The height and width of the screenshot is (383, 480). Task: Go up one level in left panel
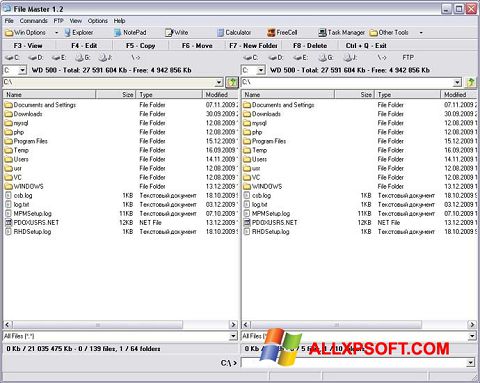point(232,82)
